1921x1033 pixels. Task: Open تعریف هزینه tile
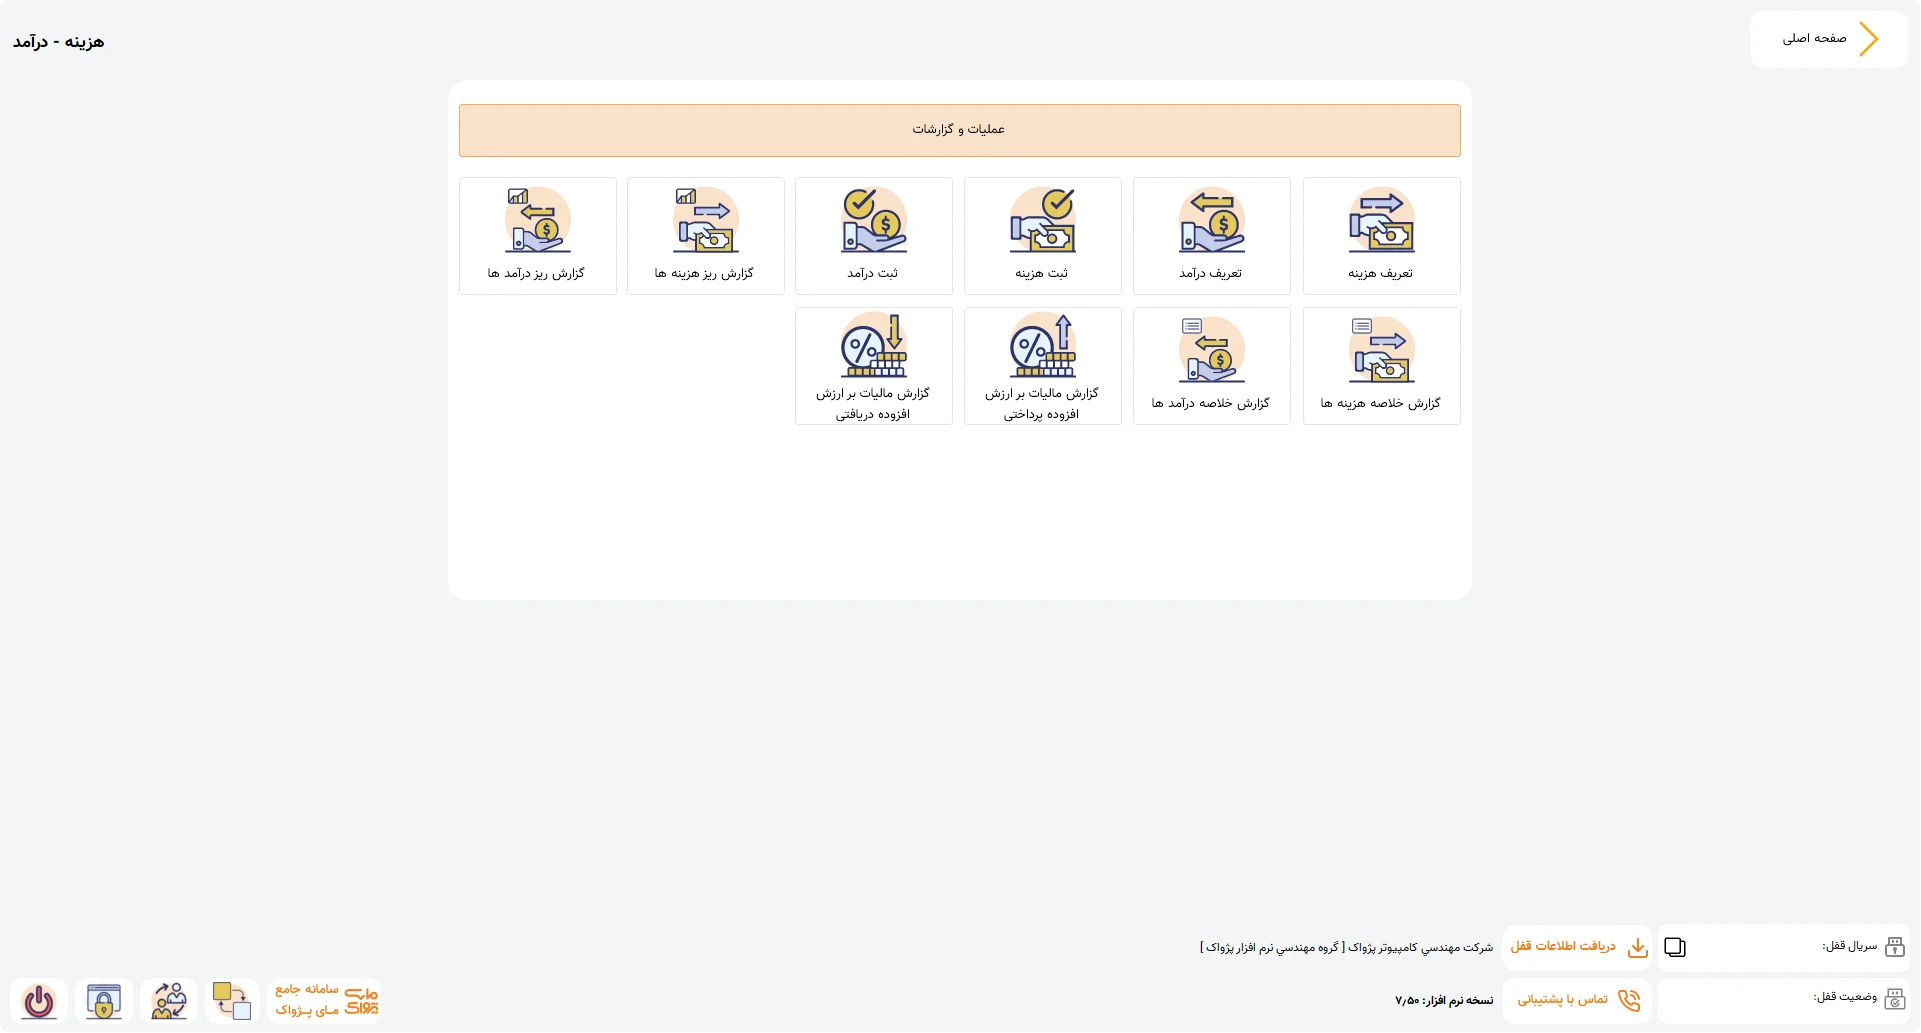pyautogui.click(x=1381, y=236)
